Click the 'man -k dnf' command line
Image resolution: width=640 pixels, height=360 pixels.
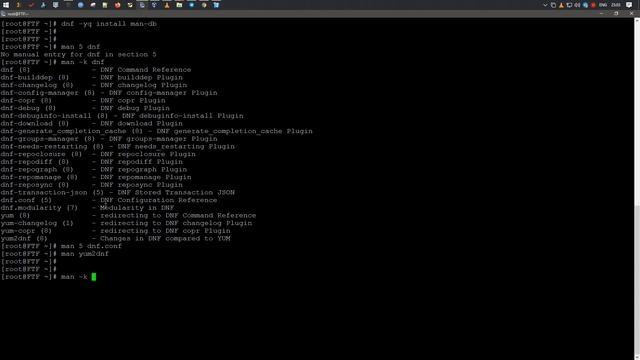[x=52, y=62]
